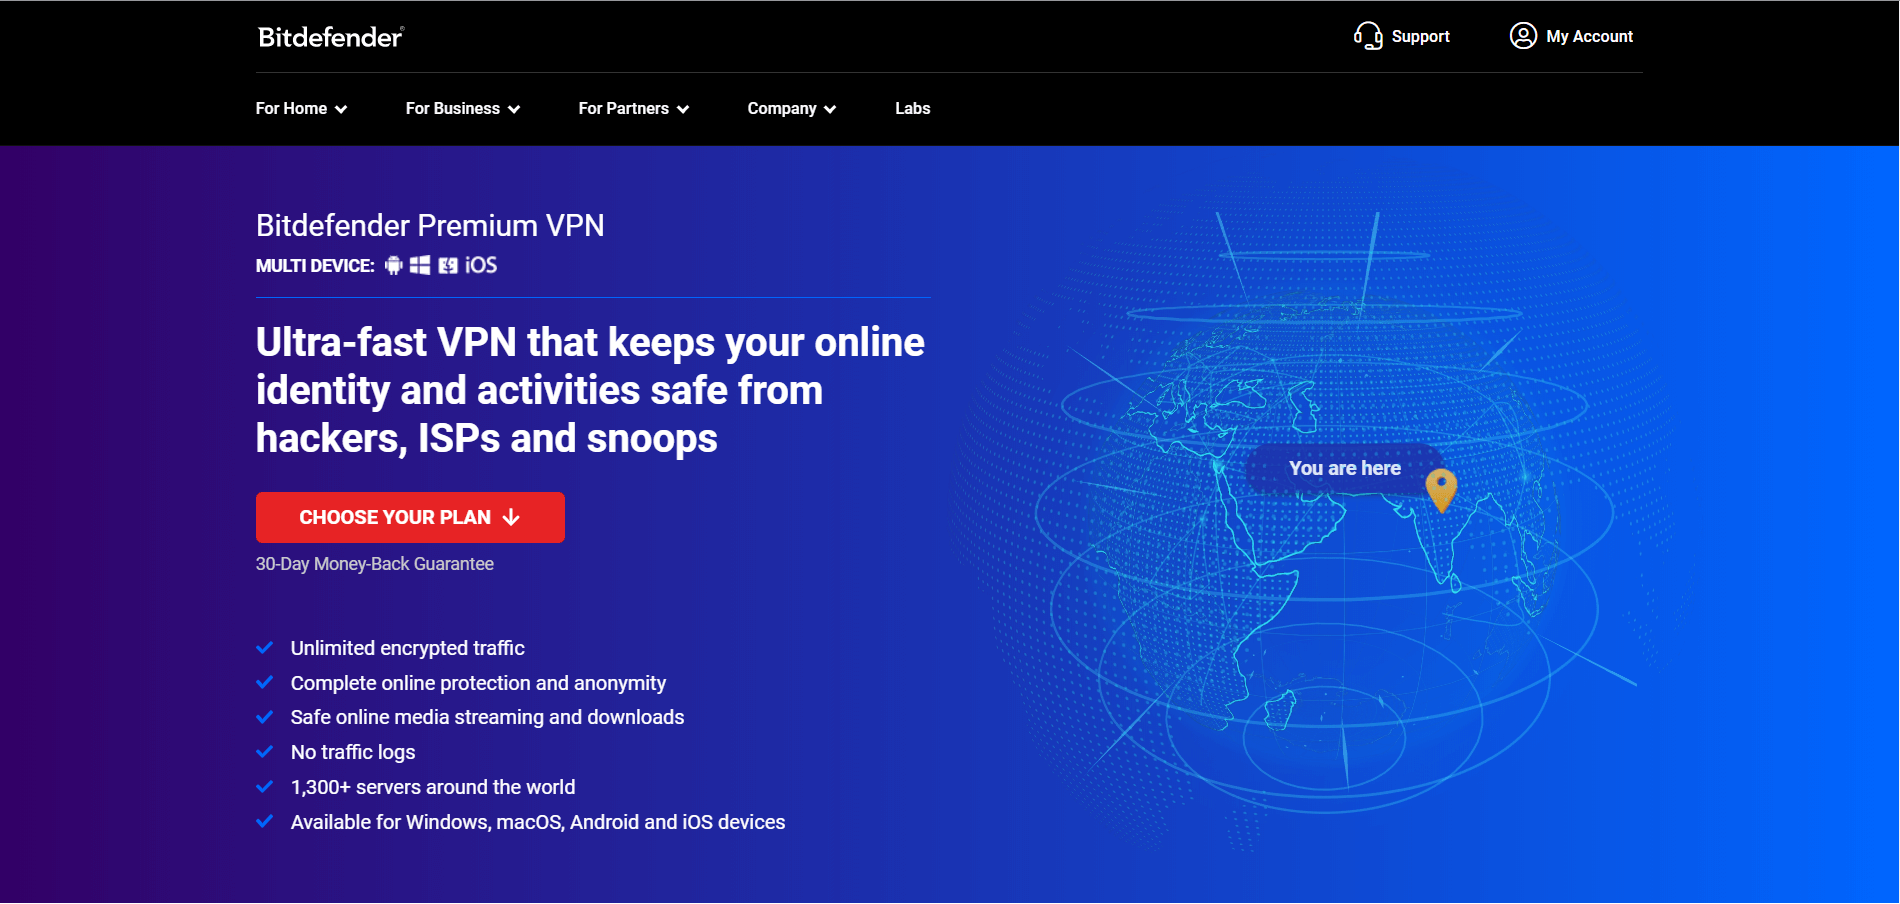Click the My Account user icon
This screenshot has height=904, width=1900.
click(1523, 36)
